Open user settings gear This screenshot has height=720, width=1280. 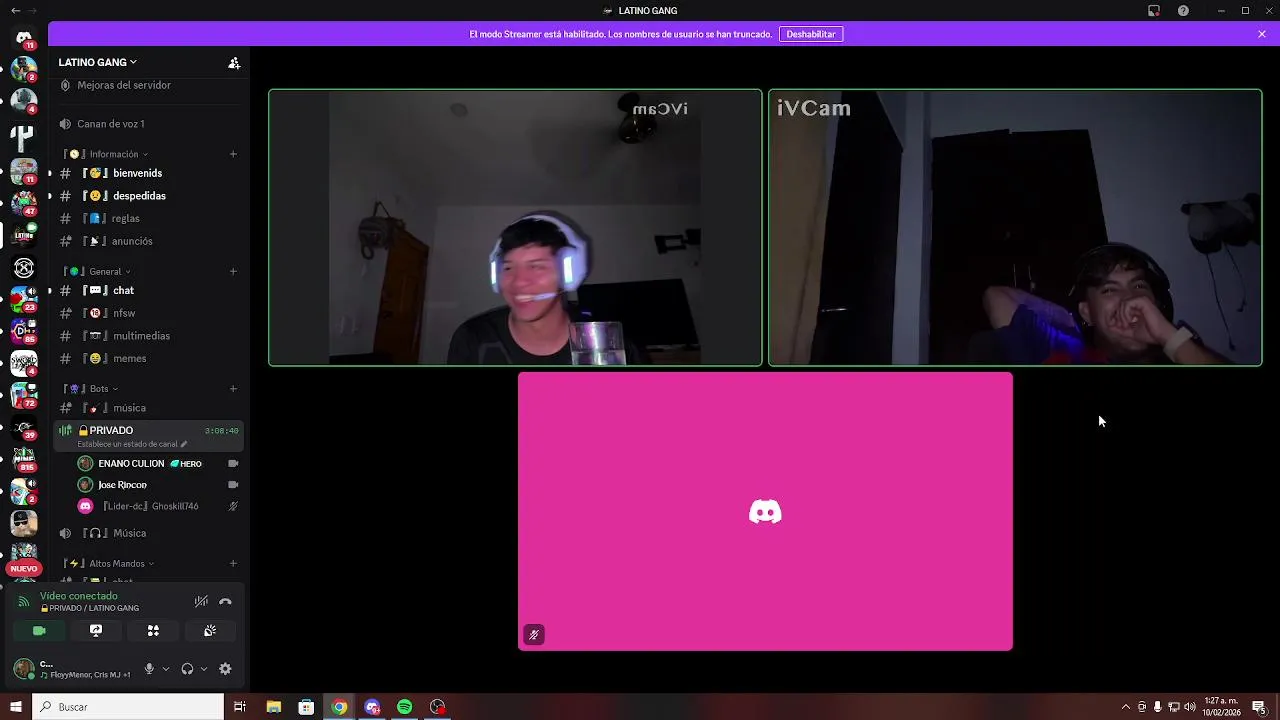tap(225, 669)
